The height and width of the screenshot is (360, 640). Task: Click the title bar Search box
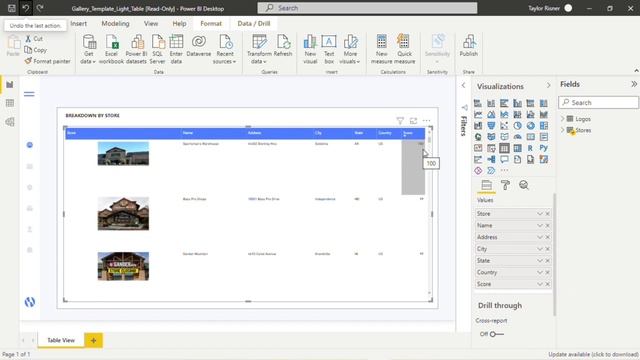point(367,8)
